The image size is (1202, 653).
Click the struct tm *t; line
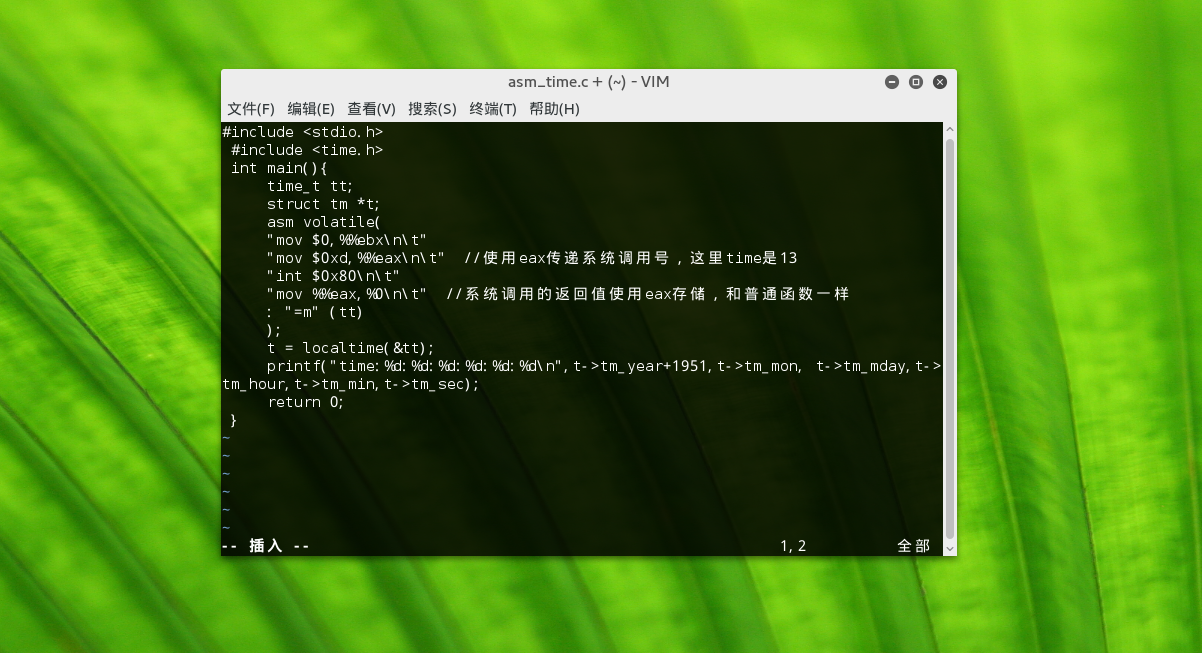click(x=324, y=204)
